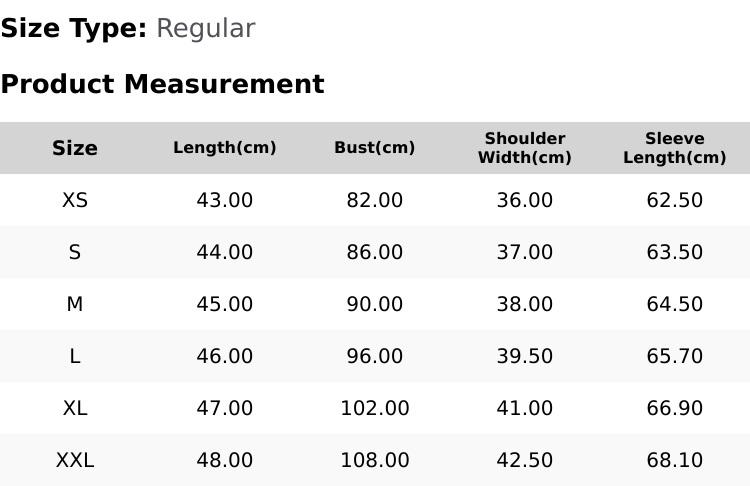Click the 68.10 sleeve length for XXL
Viewport: 750px width, 486px height.
pos(674,461)
